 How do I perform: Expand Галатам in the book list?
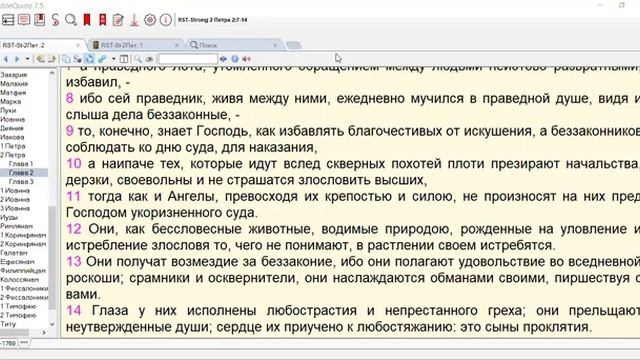point(14,253)
